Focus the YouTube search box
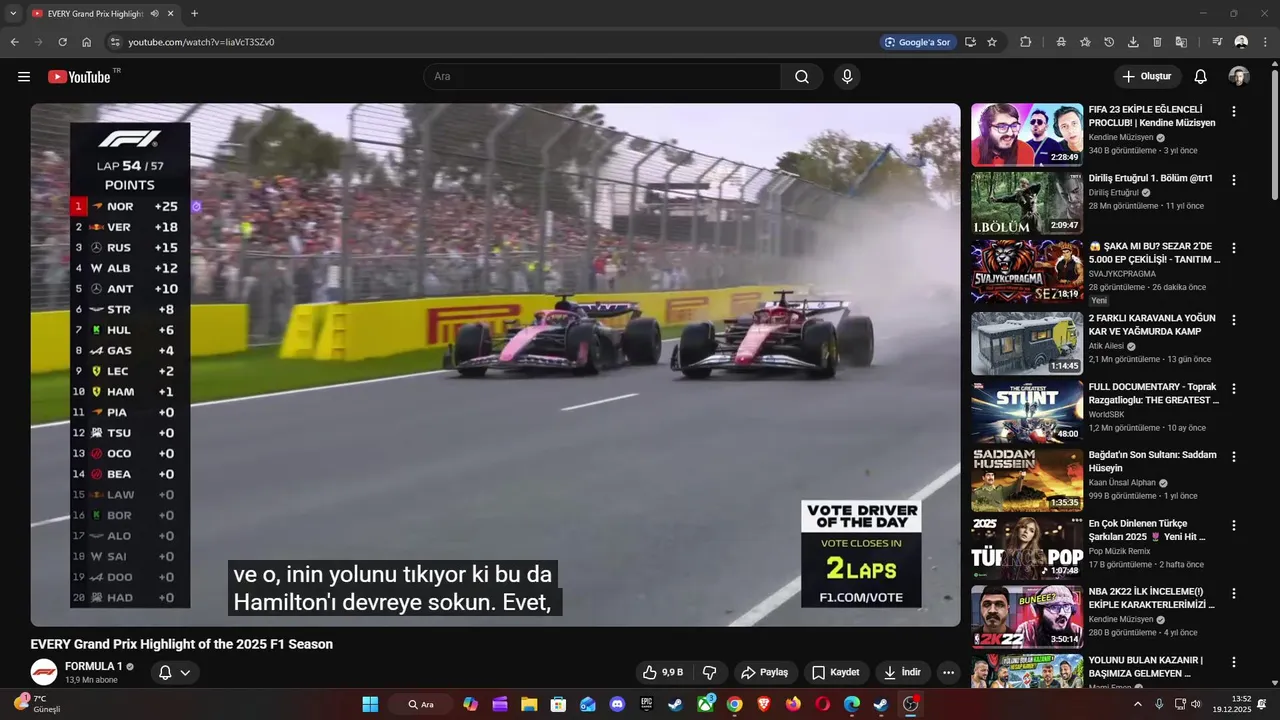 tap(602, 77)
